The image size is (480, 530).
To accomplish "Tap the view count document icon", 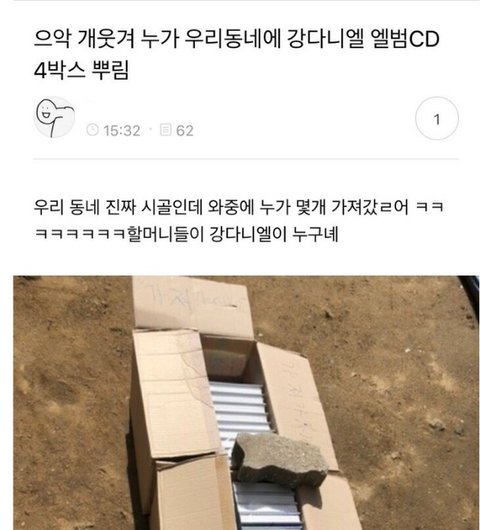I will point(166,130).
